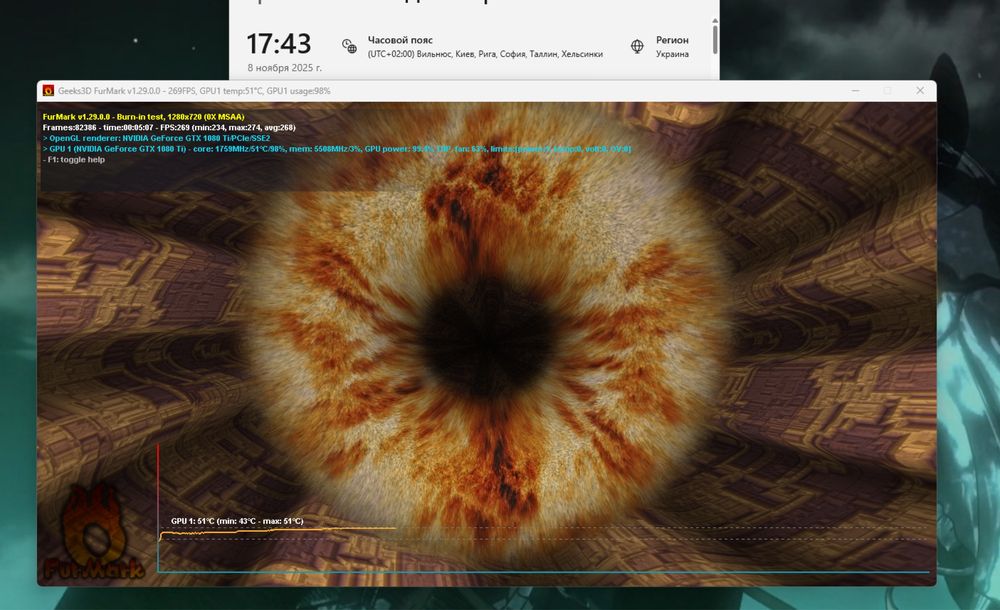Click the date '8 ноября 2025 г.'
The image size is (1000, 610).
[x=284, y=68]
